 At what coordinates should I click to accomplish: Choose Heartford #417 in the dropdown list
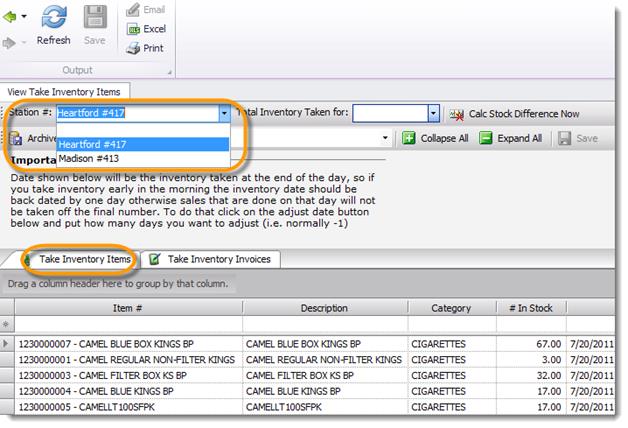[x=91, y=144]
